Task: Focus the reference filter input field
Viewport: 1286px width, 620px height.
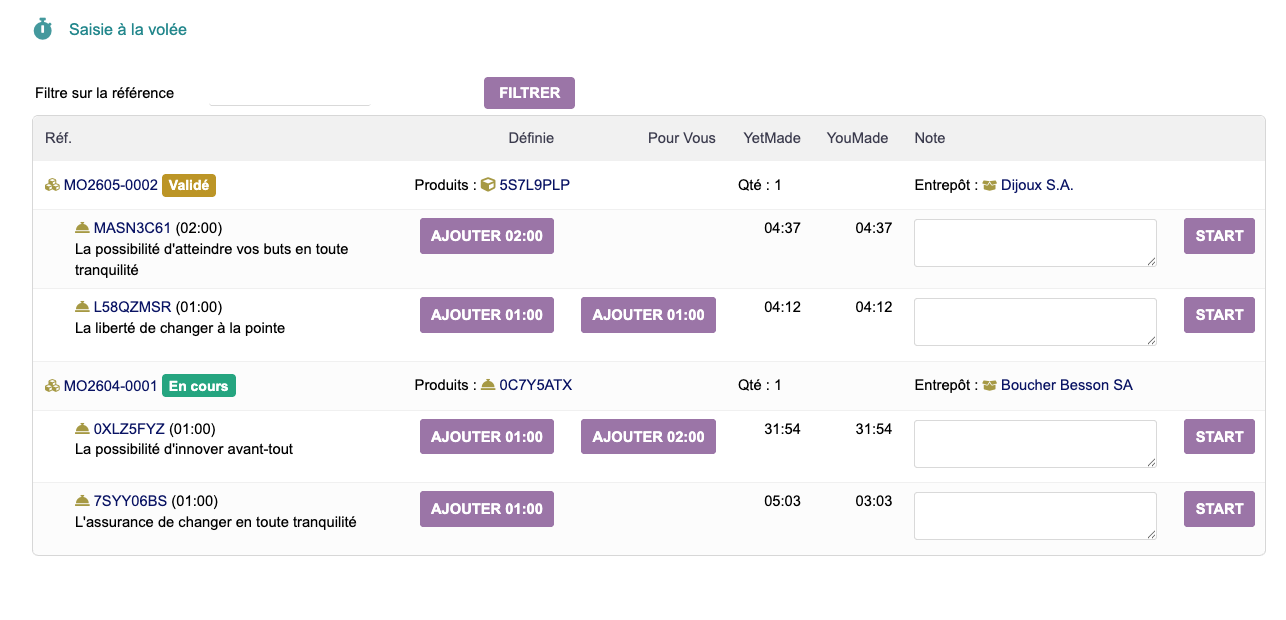Action: click(x=290, y=93)
